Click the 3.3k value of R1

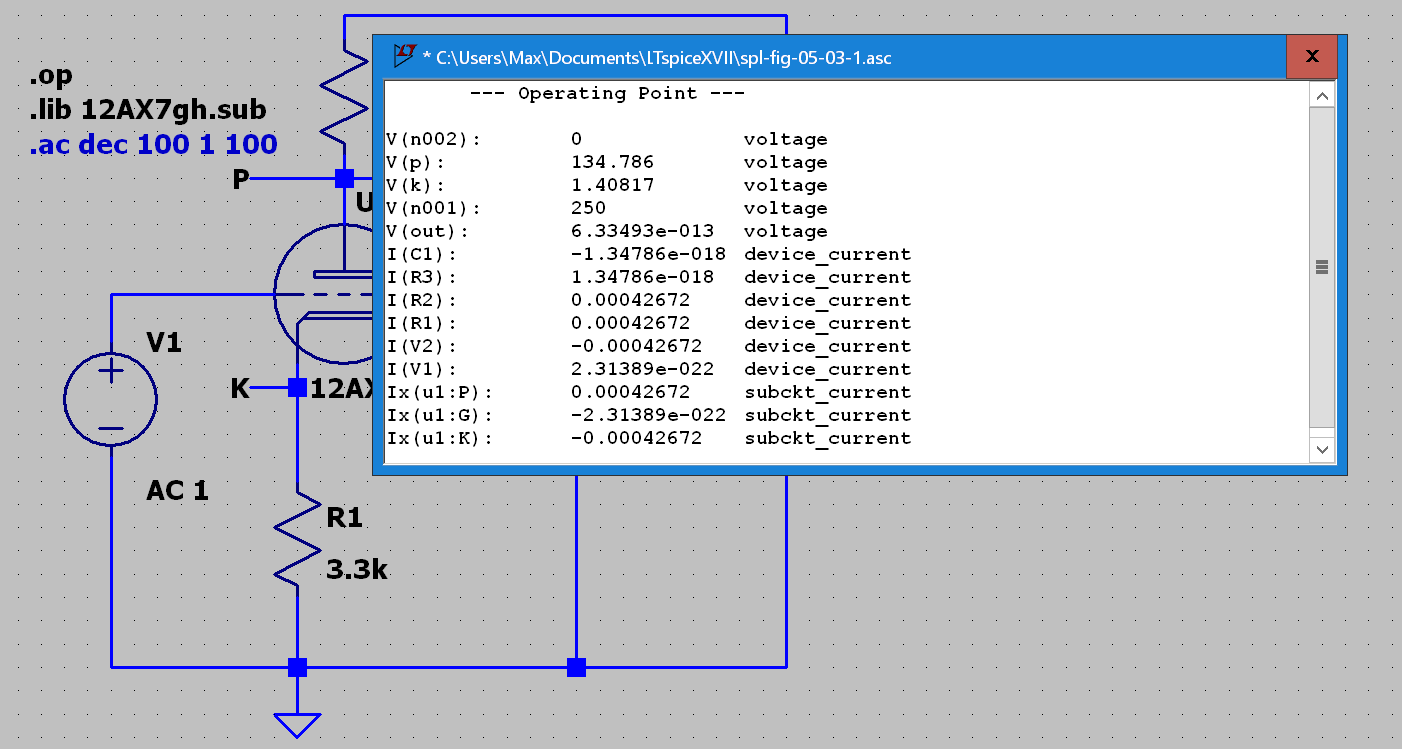pos(356,570)
